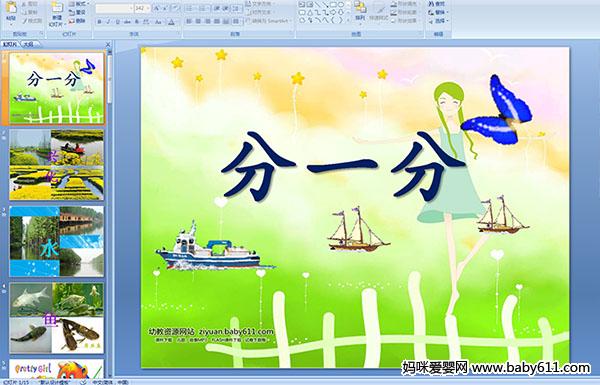
Task: Click the Find icon in the editing group
Action: tap(436, 4)
